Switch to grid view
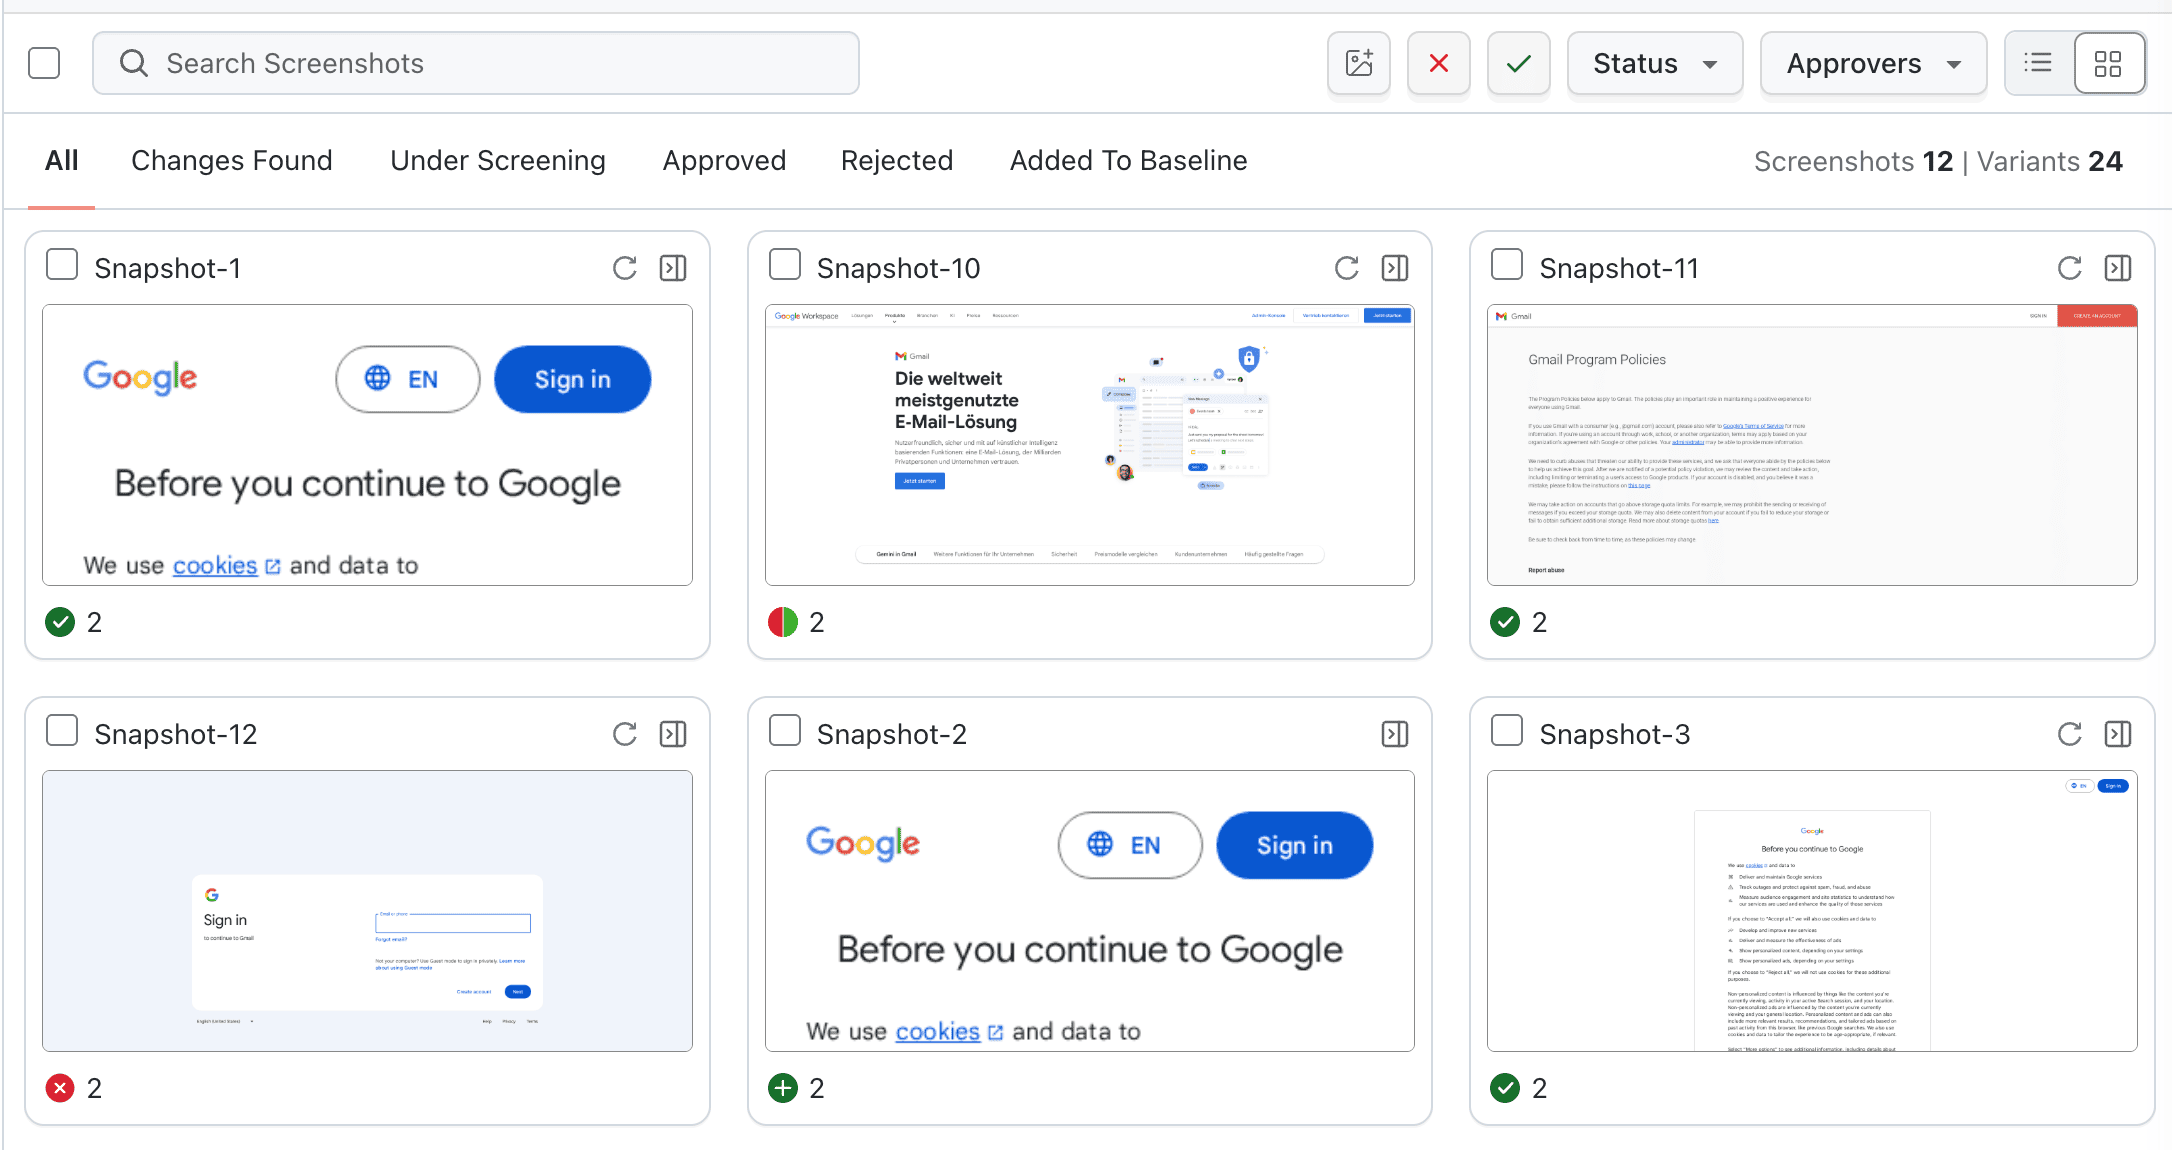 2110,63
